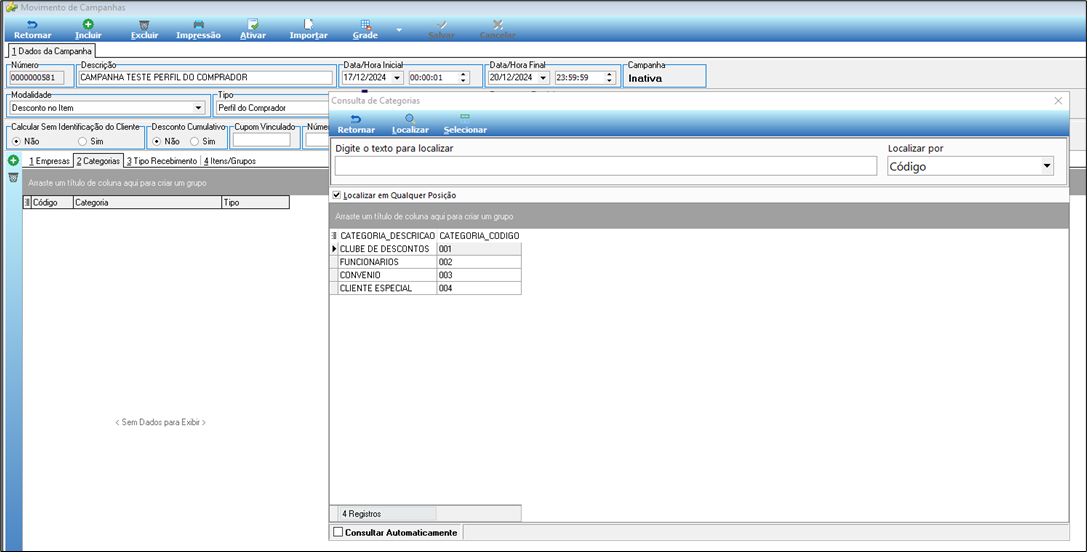Viewport: 1087px width, 552px height.
Task: Click the Digite o texto para localizar field
Action: click(606, 166)
